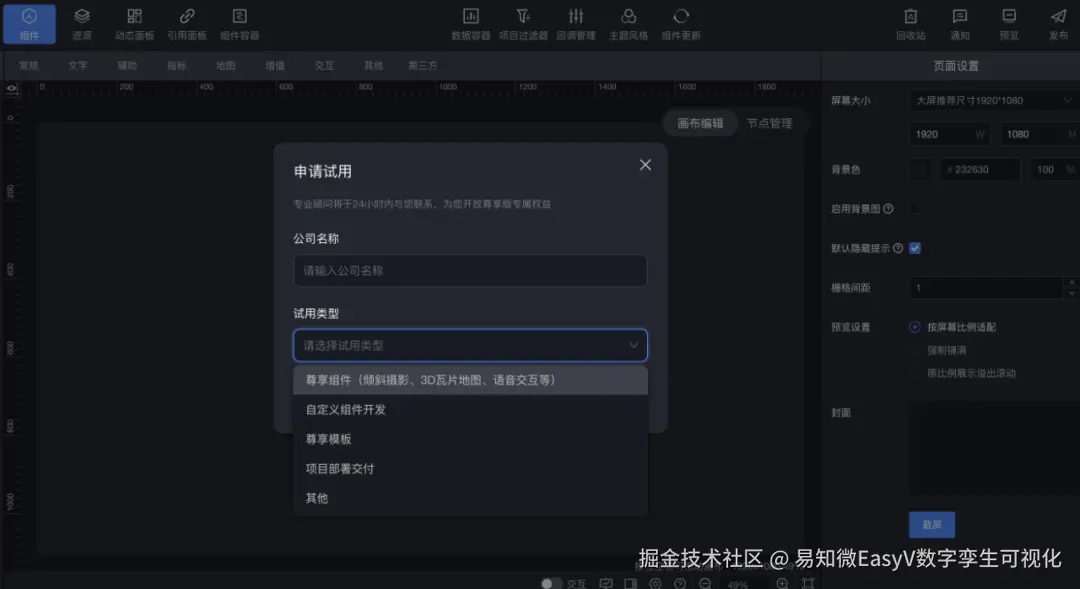Select the 节点管理 node management button
The height and width of the screenshot is (589, 1080).
[769, 123]
